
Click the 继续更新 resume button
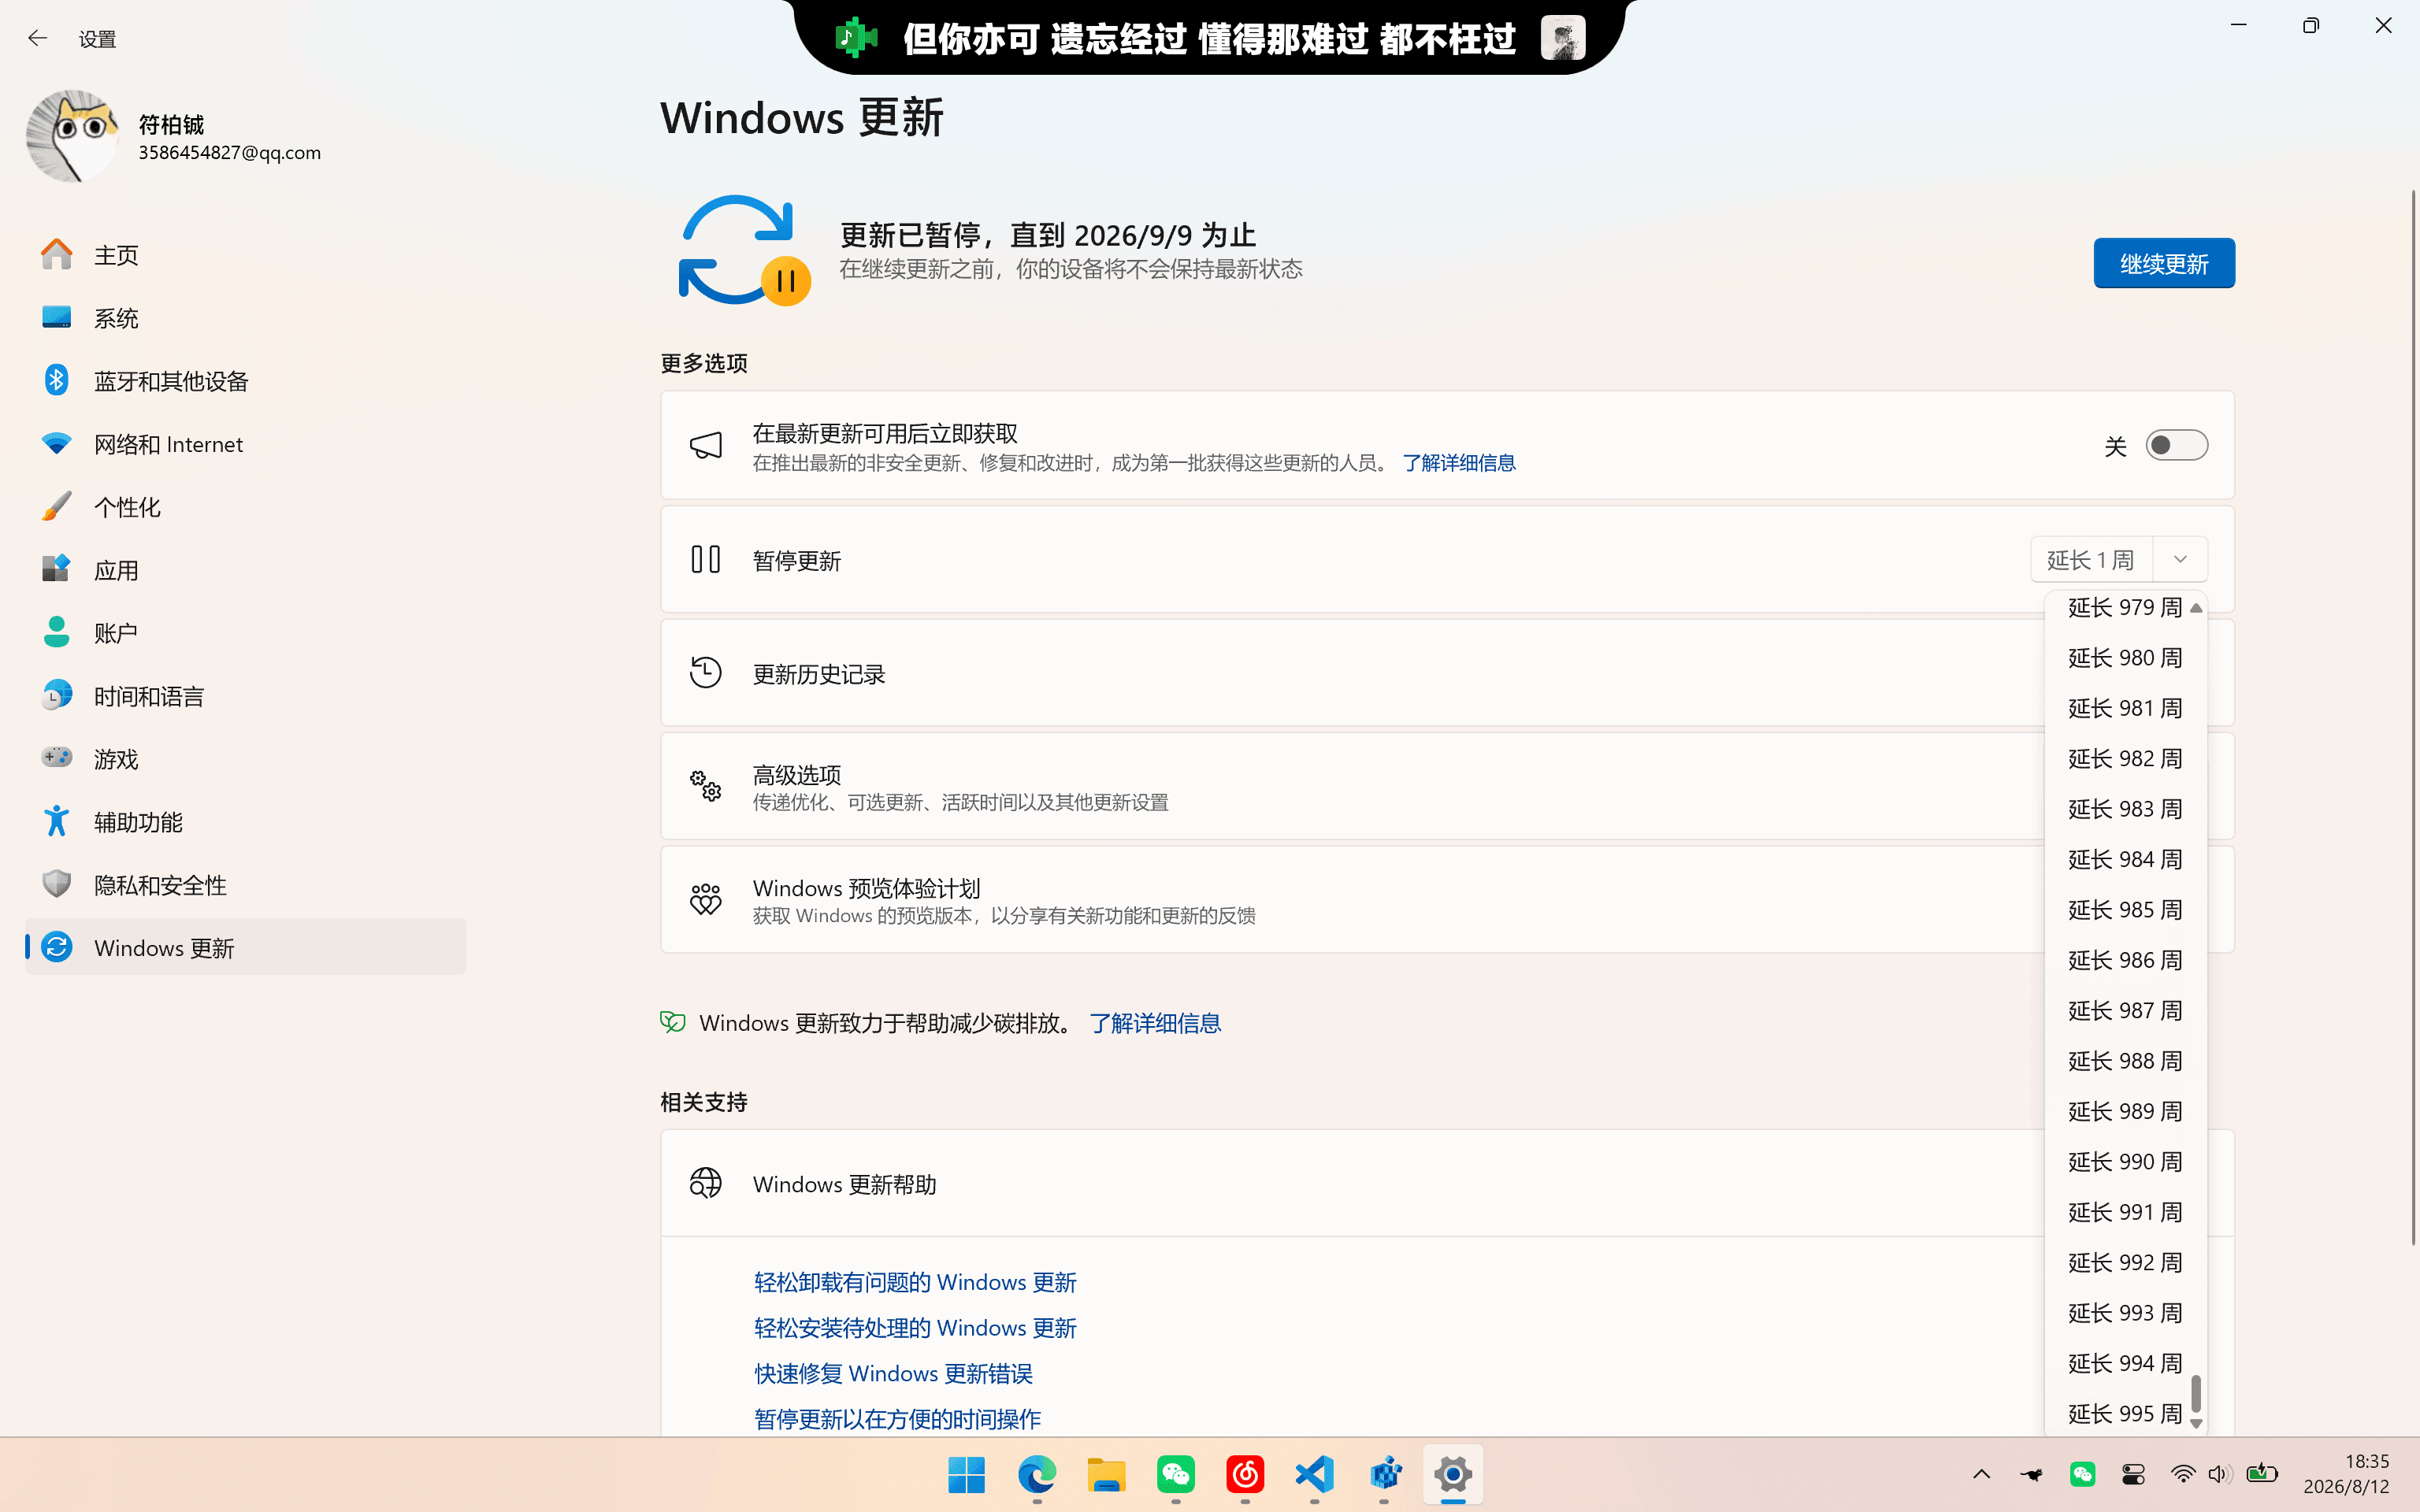point(2164,263)
